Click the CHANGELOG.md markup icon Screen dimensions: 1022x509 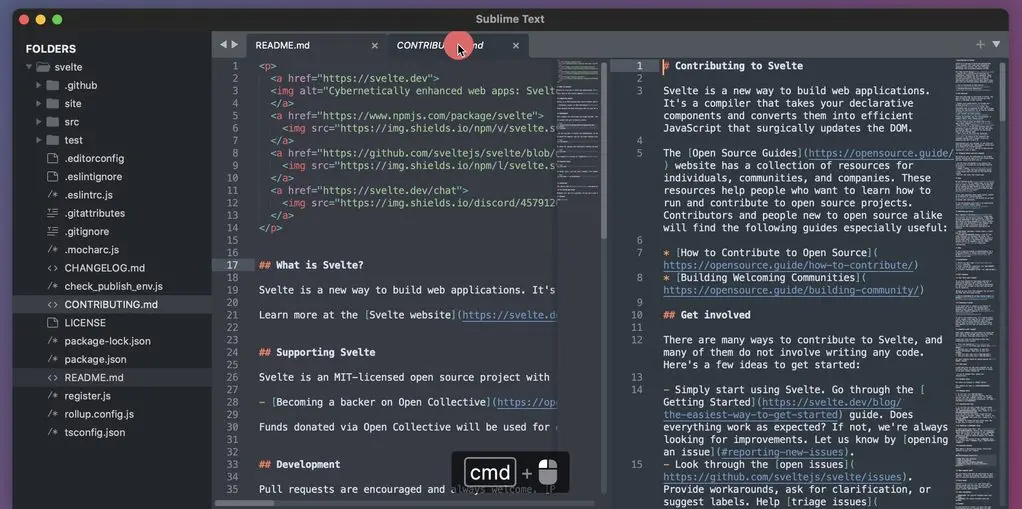coord(53,267)
